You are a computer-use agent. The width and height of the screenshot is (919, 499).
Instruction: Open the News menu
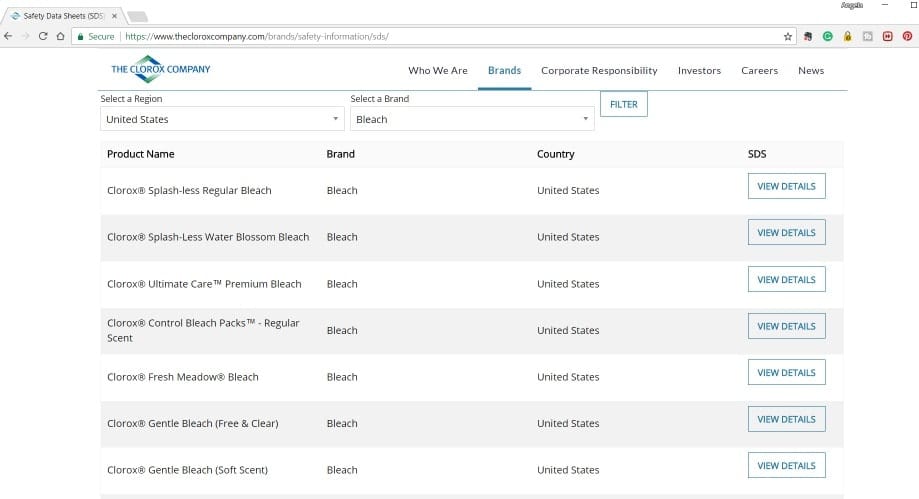tap(811, 70)
